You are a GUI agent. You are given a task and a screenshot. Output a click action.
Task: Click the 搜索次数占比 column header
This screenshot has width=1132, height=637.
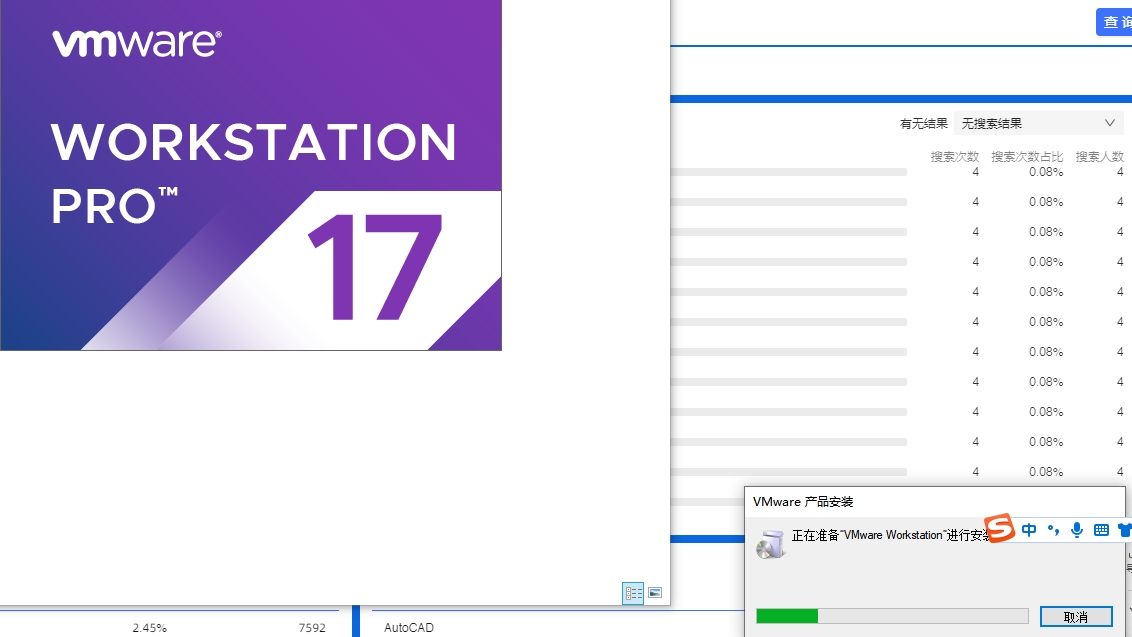[1027, 157]
